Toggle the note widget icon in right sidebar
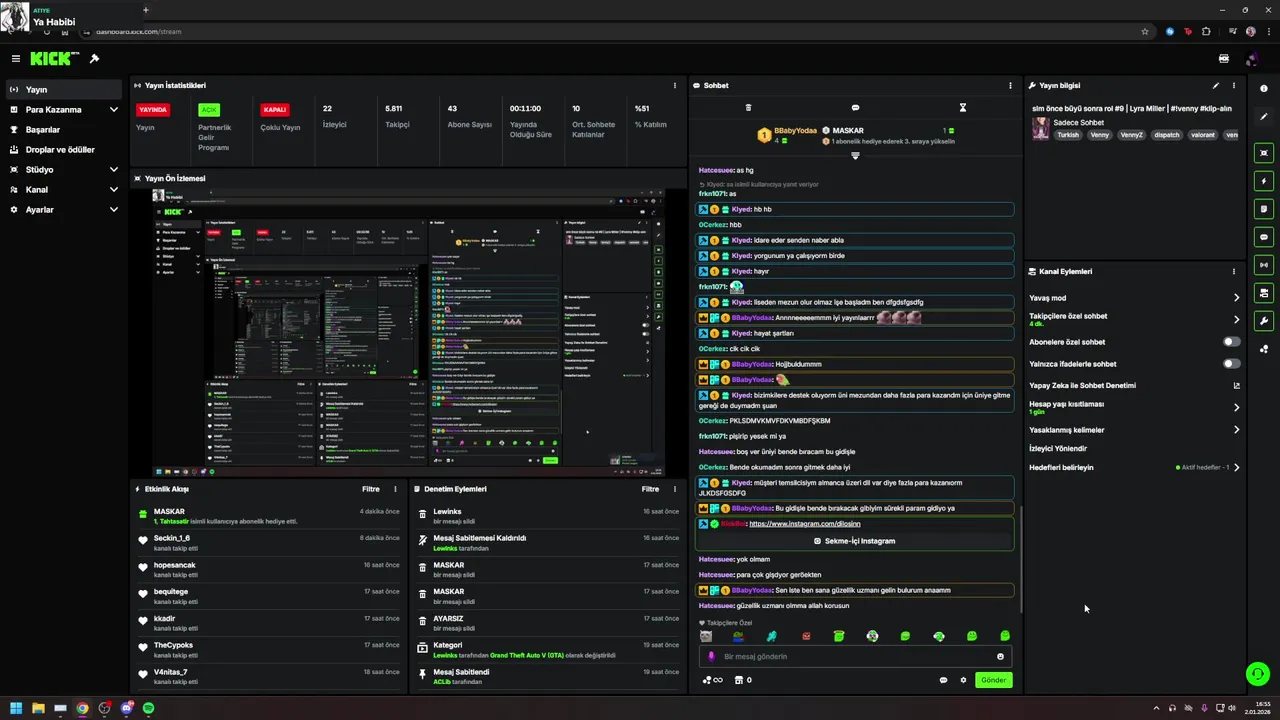The height and width of the screenshot is (720, 1280). coord(1264,209)
